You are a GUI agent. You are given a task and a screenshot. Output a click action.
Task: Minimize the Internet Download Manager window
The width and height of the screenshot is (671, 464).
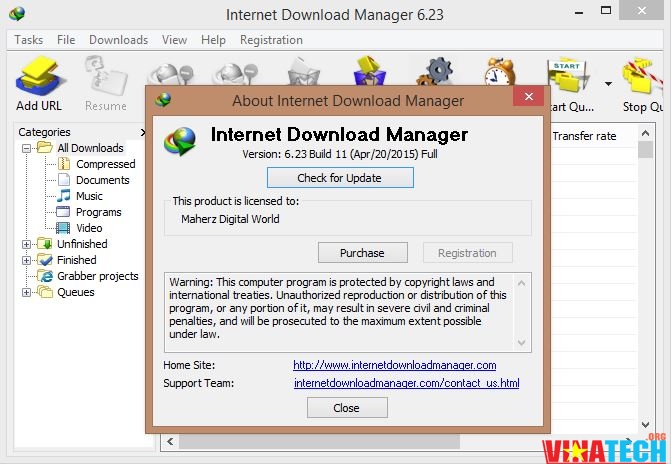click(579, 13)
